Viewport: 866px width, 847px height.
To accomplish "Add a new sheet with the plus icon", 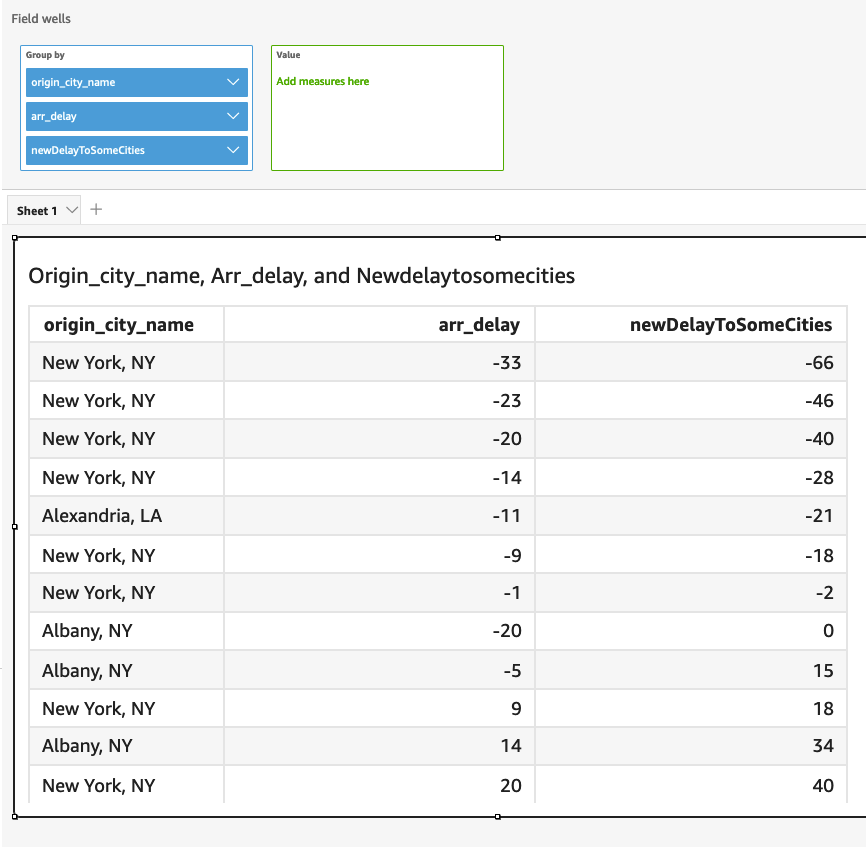I will coord(95,209).
